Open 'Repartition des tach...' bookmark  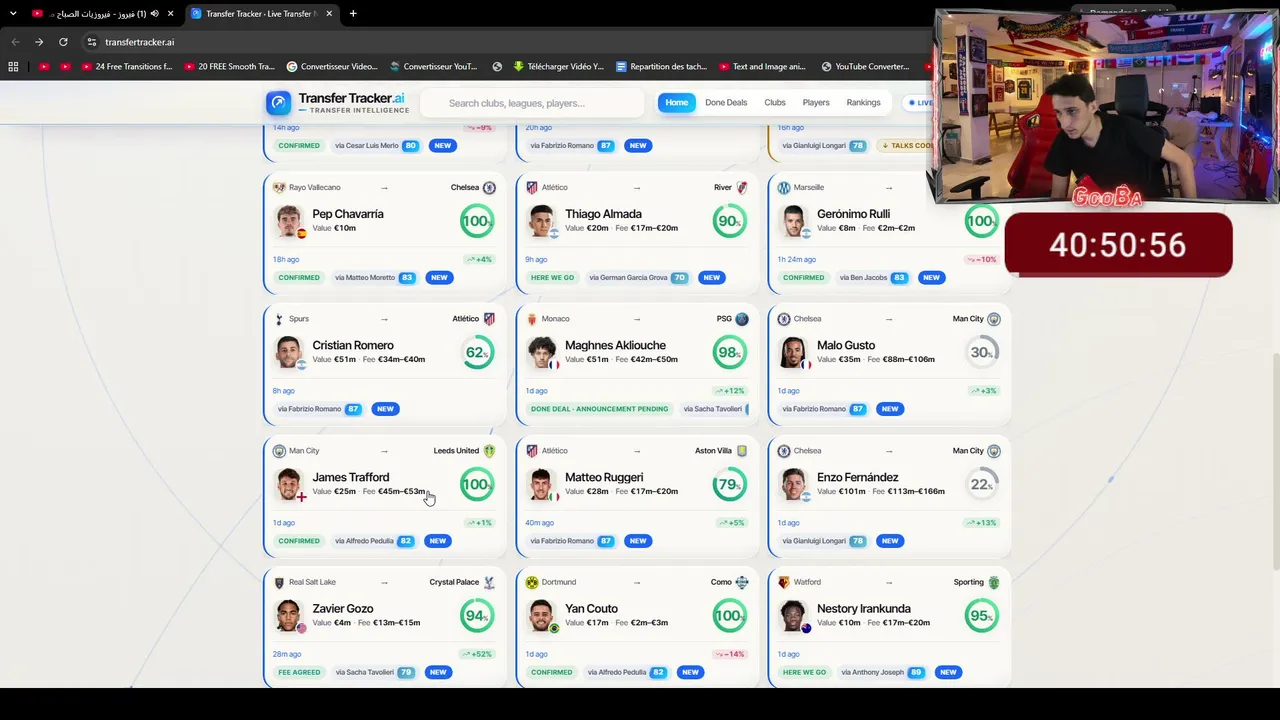(x=661, y=67)
